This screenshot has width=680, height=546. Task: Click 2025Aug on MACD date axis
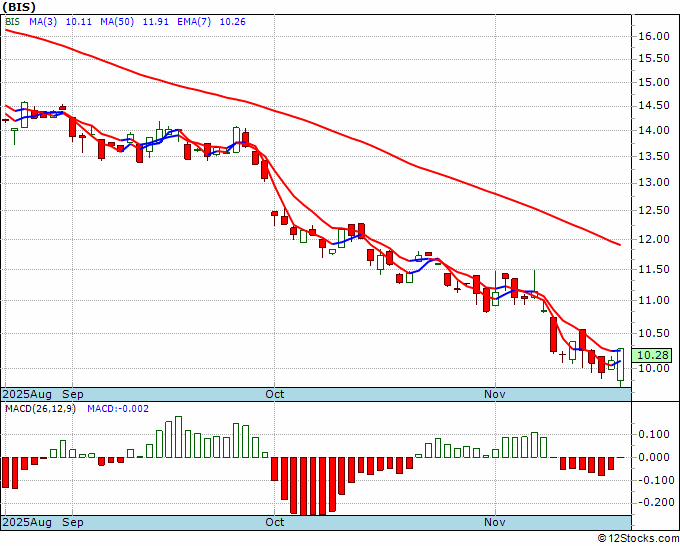point(27,522)
